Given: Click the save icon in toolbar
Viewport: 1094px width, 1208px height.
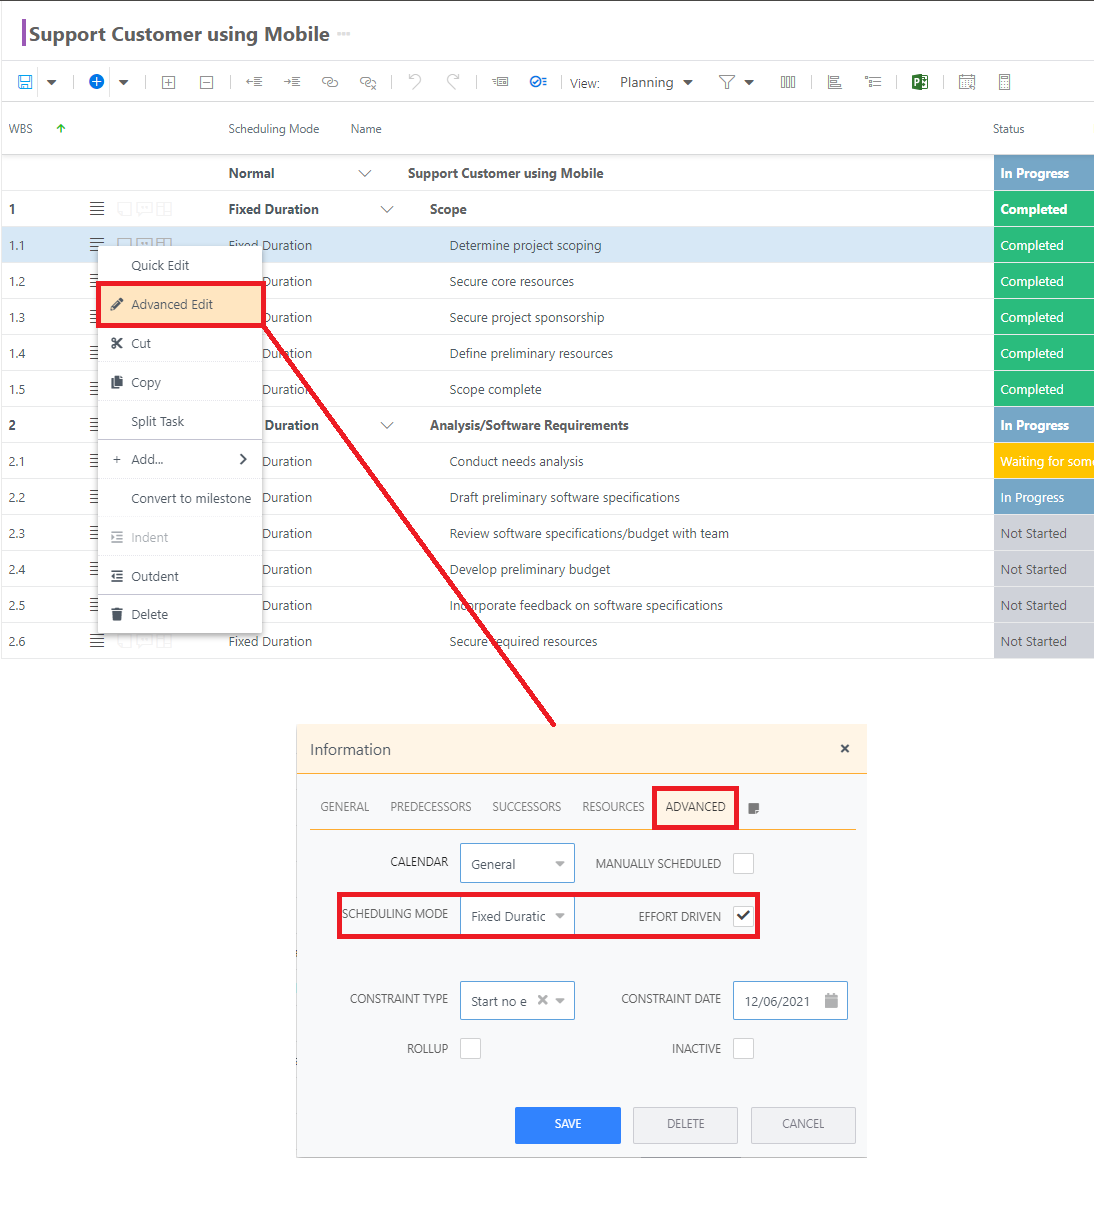Looking at the screenshot, I should pyautogui.click(x=25, y=82).
